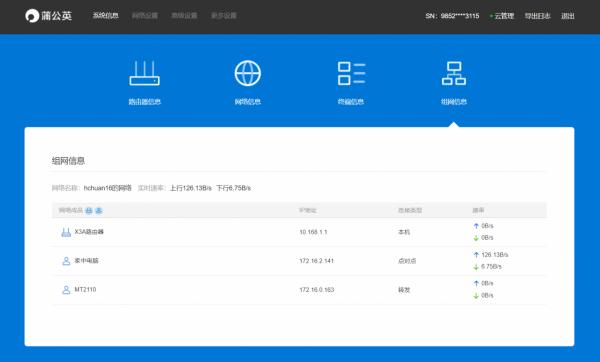Click IP address 172.16.0.163
The image size is (600, 362).
point(317,290)
